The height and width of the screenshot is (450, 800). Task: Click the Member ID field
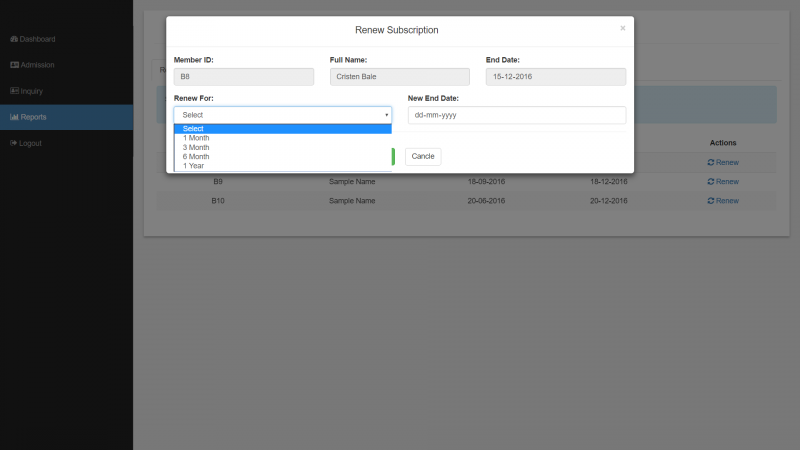point(244,76)
